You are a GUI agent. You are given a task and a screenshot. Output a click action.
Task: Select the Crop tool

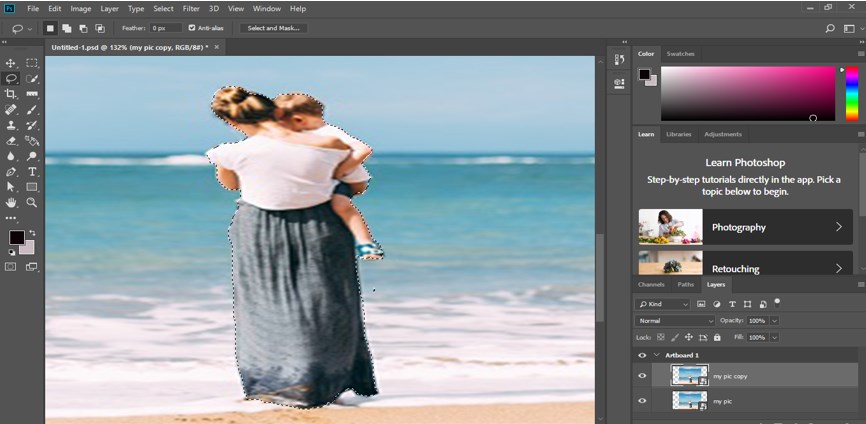pos(11,94)
